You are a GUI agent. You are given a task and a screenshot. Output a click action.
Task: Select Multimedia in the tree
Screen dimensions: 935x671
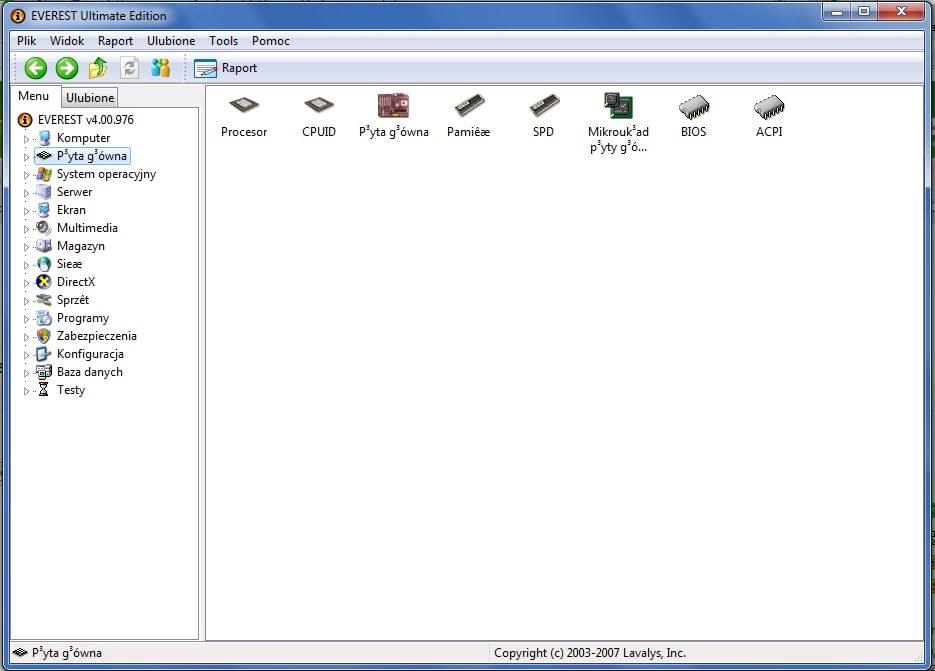pos(87,228)
